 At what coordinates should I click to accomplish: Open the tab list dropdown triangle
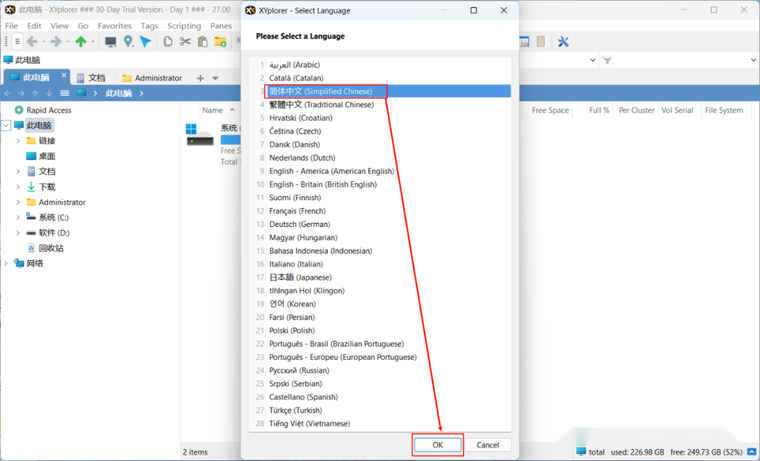tap(215, 78)
